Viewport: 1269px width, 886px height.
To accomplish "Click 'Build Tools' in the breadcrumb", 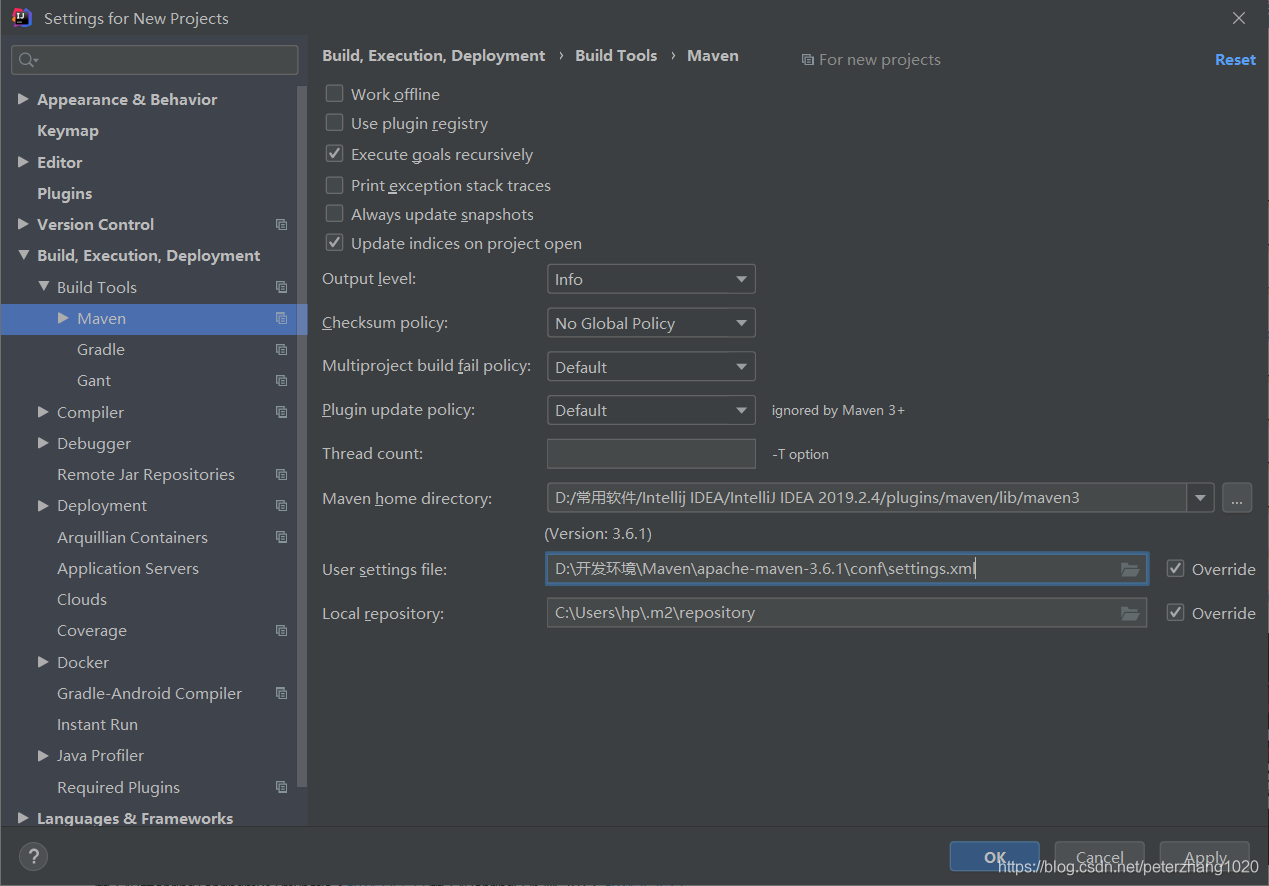I will (616, 56).
